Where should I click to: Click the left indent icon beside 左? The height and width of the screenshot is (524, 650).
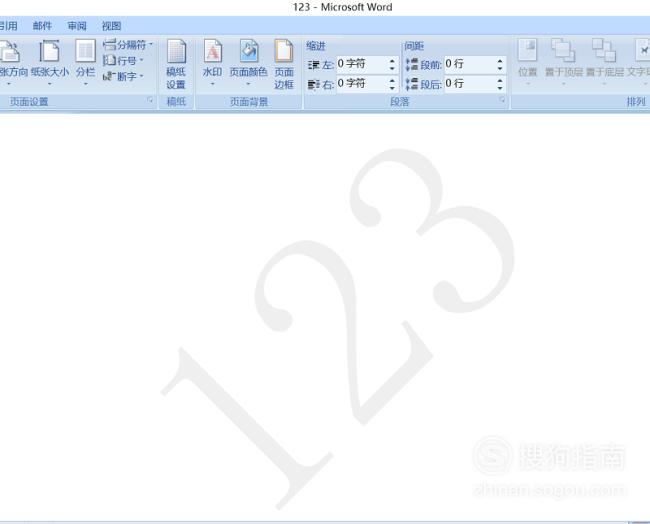(314, 65)
